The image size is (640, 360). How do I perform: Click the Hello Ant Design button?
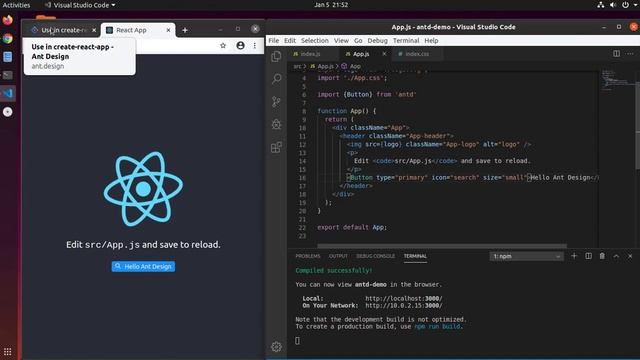click(143, 266)
